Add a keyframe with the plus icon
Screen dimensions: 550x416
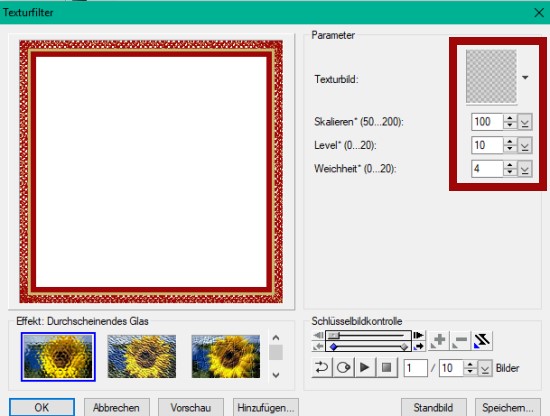click(x=438, y=341)
